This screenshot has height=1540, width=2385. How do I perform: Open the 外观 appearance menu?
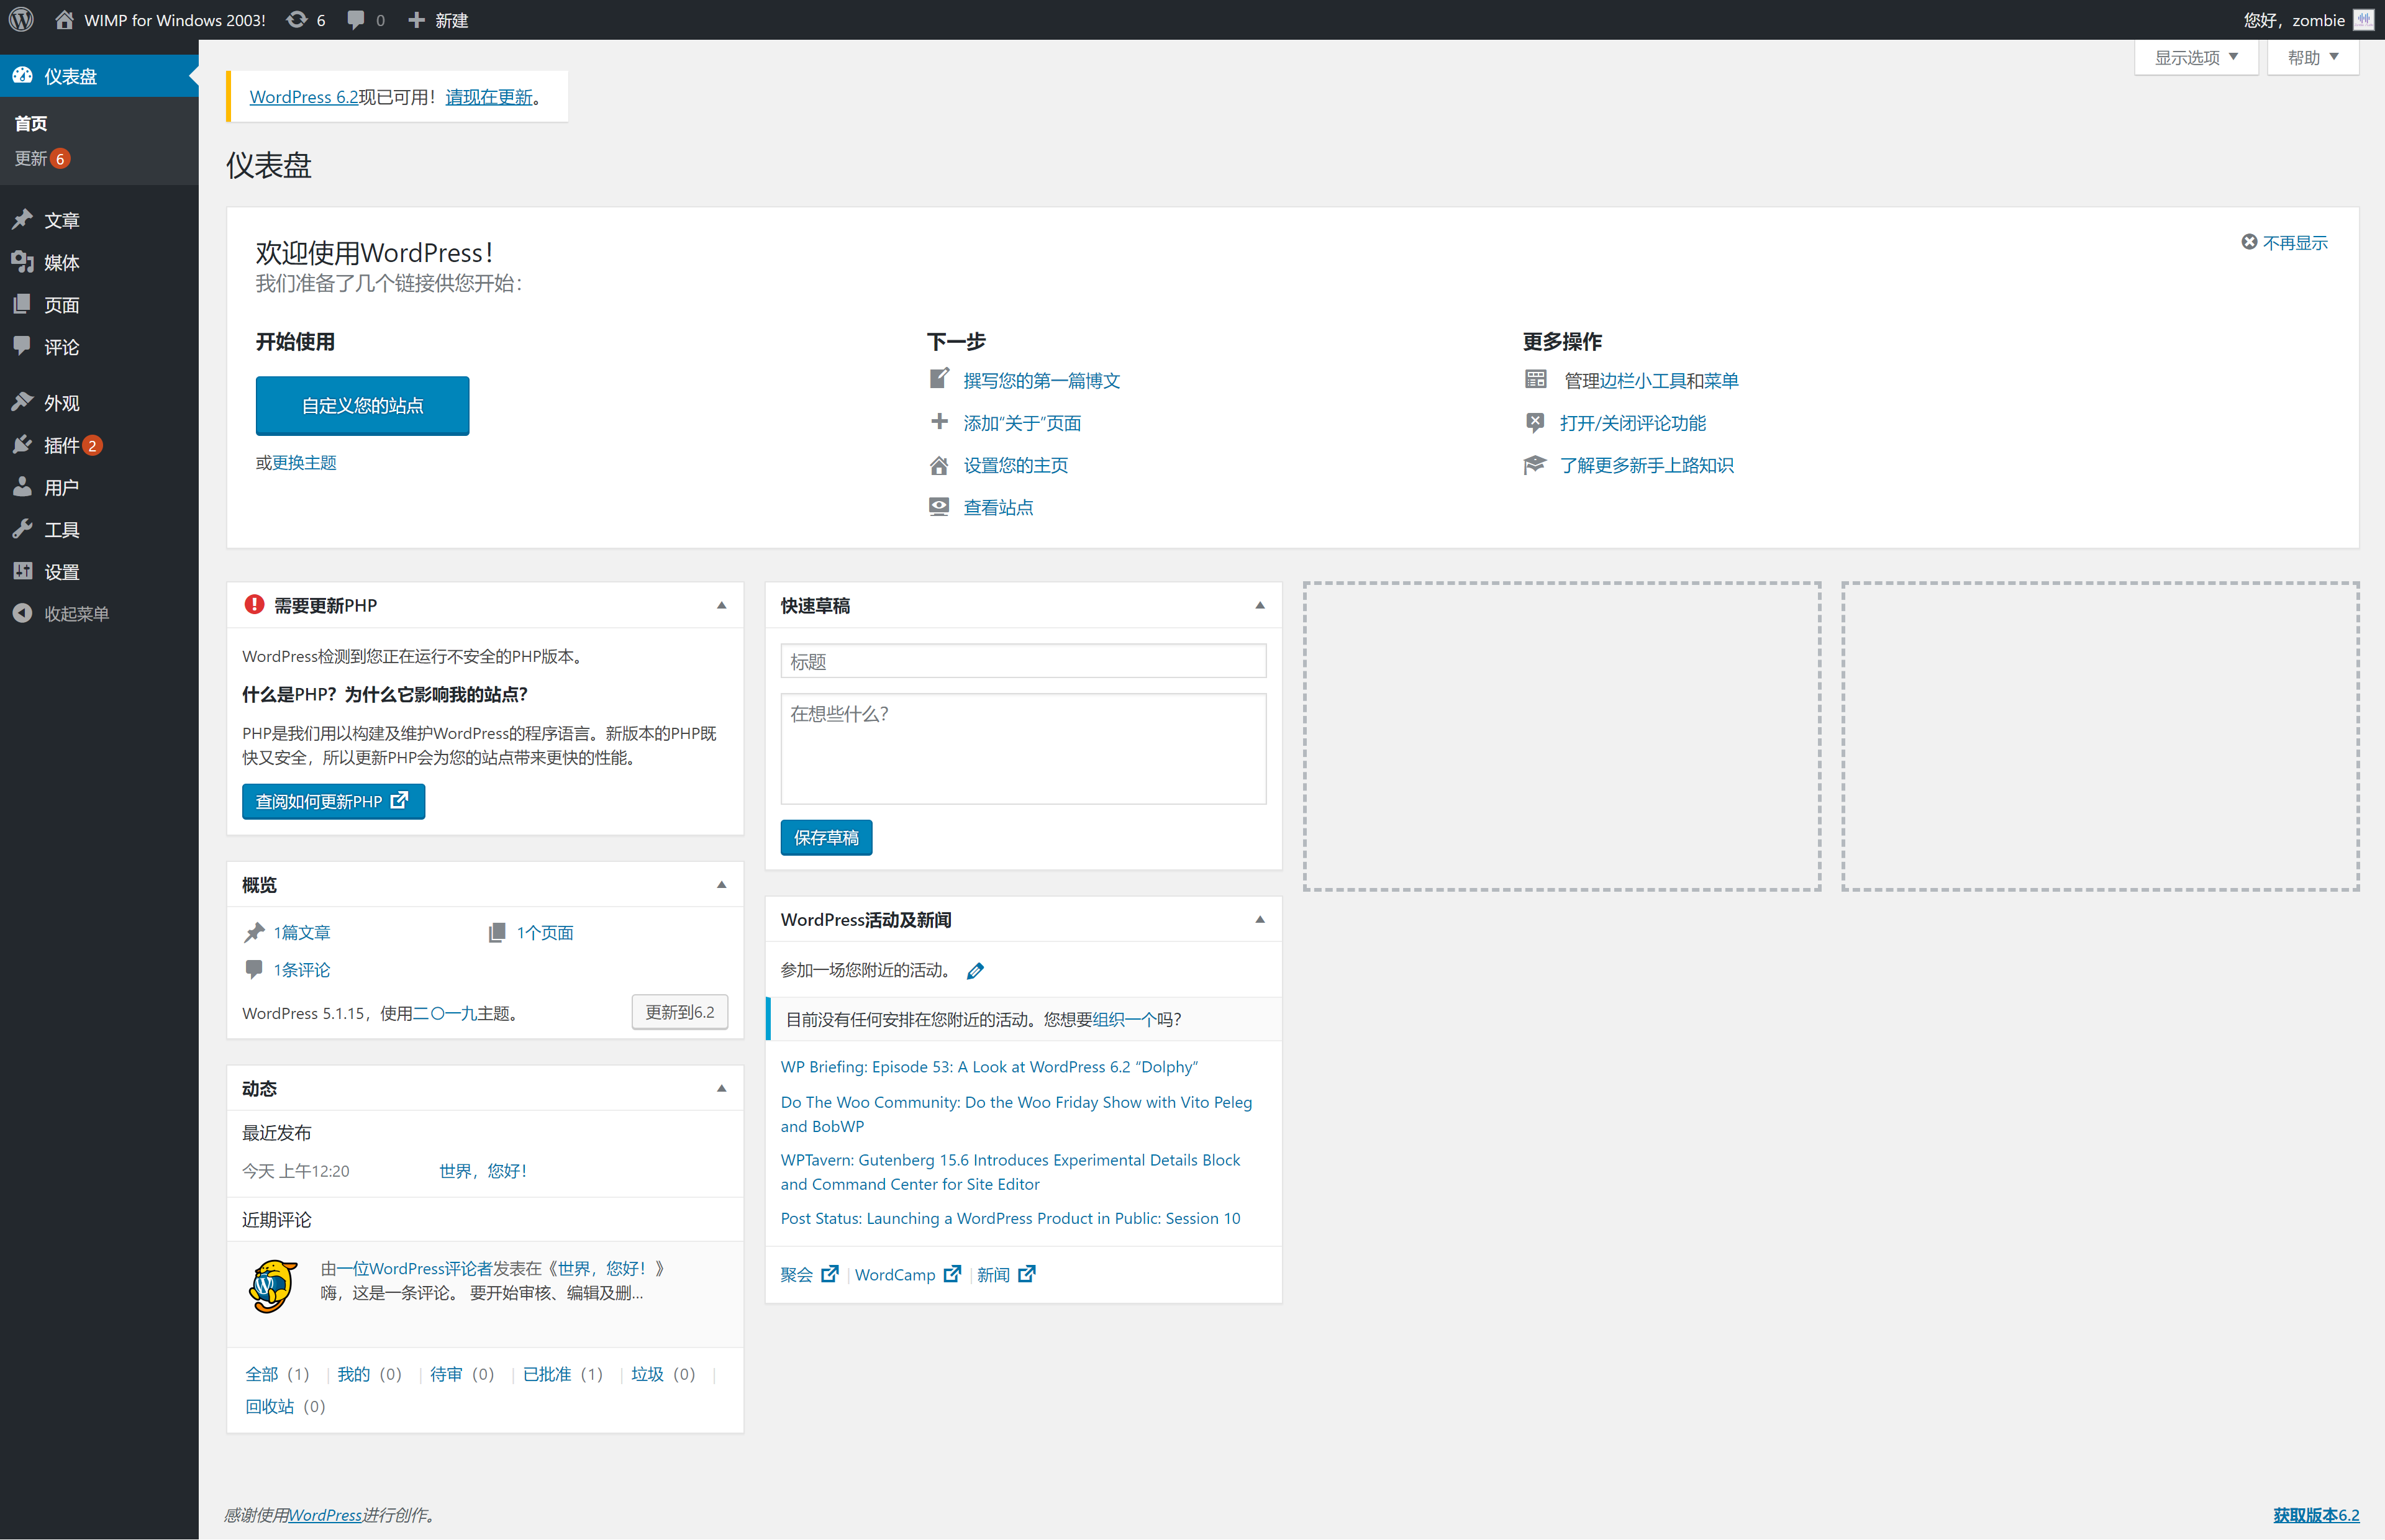click(x=99, y=403)
